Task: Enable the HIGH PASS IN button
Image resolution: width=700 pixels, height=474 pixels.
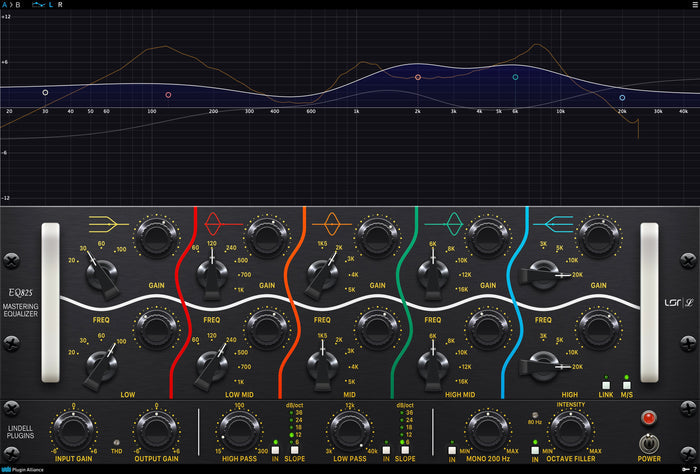Action: click(275, 450)
